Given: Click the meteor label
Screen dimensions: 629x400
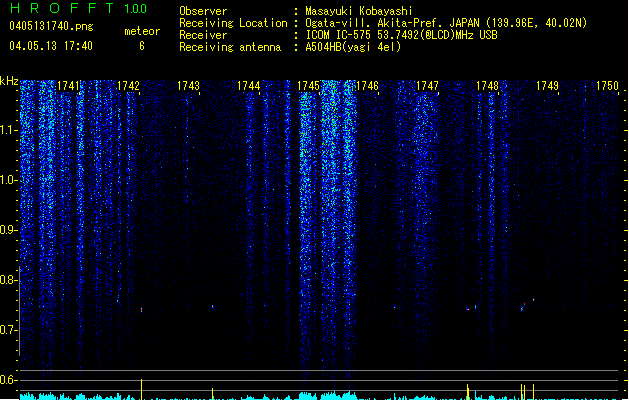Looking at the screenshot, I should (x=142, y=31).
